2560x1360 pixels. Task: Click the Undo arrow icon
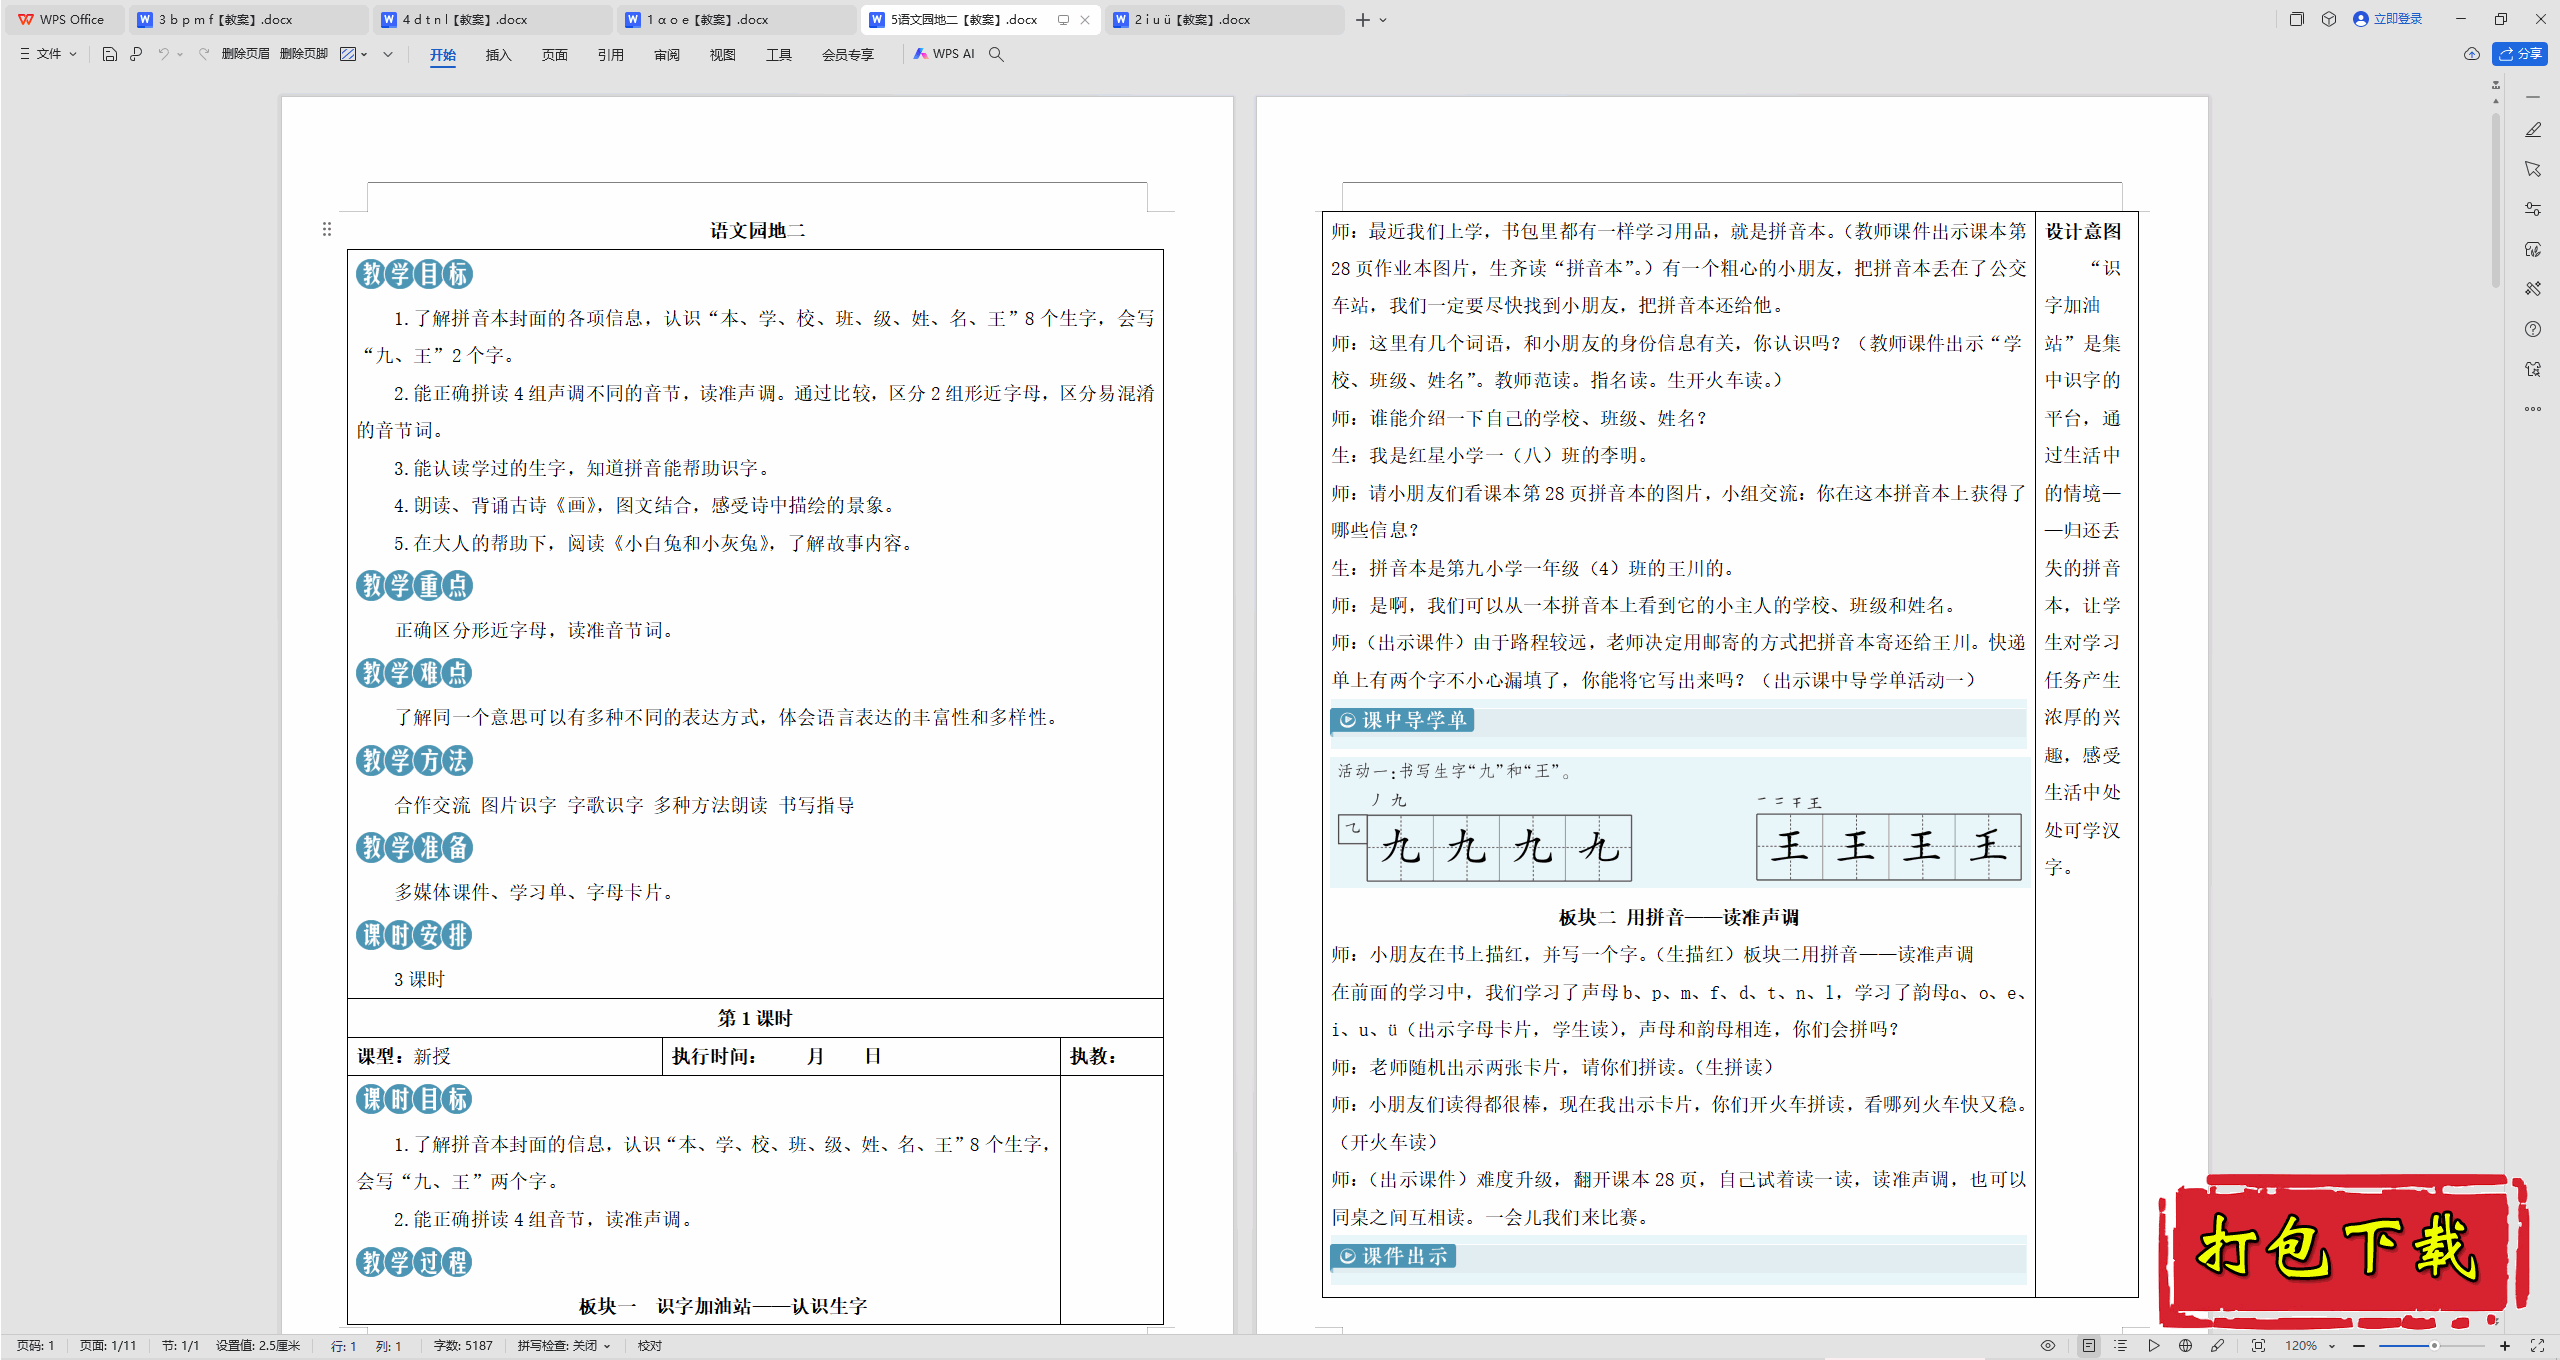[163, 54]
